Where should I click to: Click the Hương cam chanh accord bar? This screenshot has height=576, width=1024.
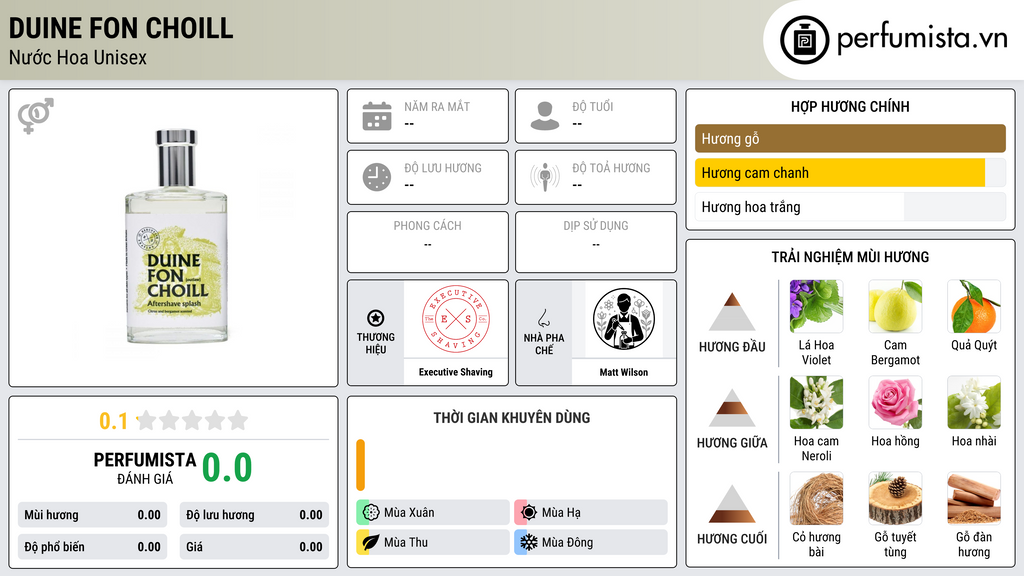pos(850,173)
